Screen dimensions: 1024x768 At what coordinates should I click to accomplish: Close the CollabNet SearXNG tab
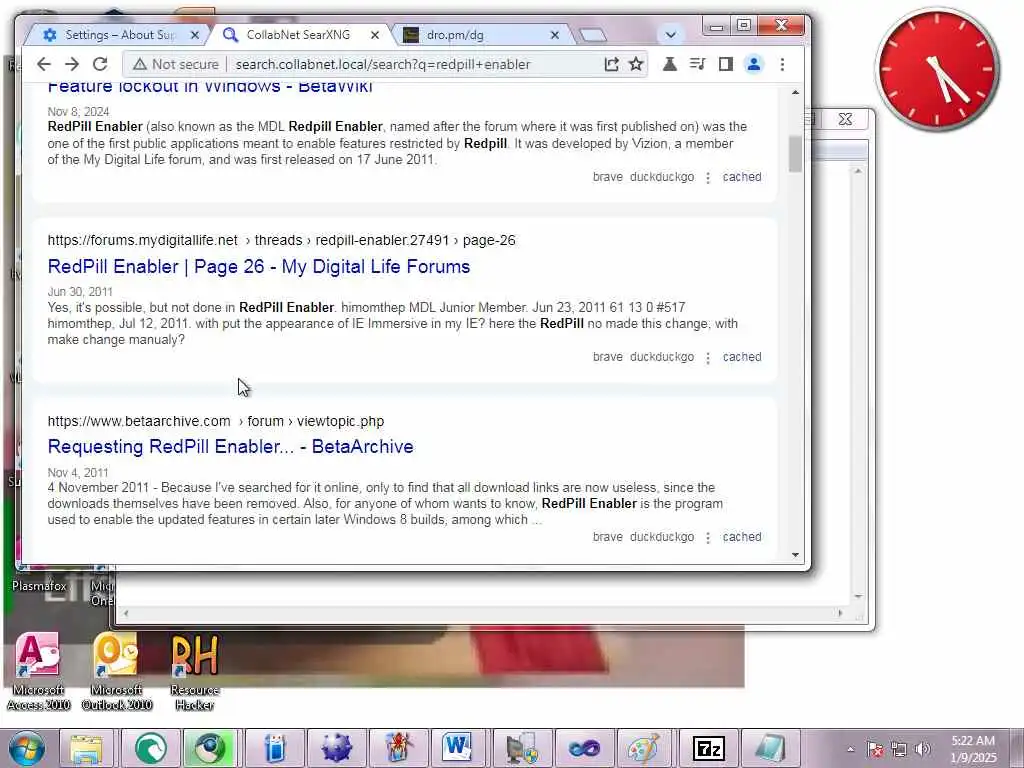(x=375, y=35)
